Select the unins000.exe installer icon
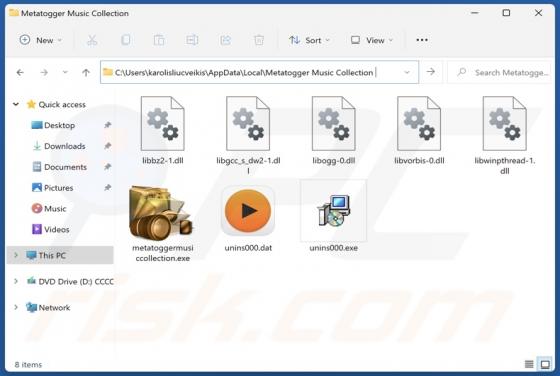The height and width of the screenshot is (376, 560). (x=334, y=211)
